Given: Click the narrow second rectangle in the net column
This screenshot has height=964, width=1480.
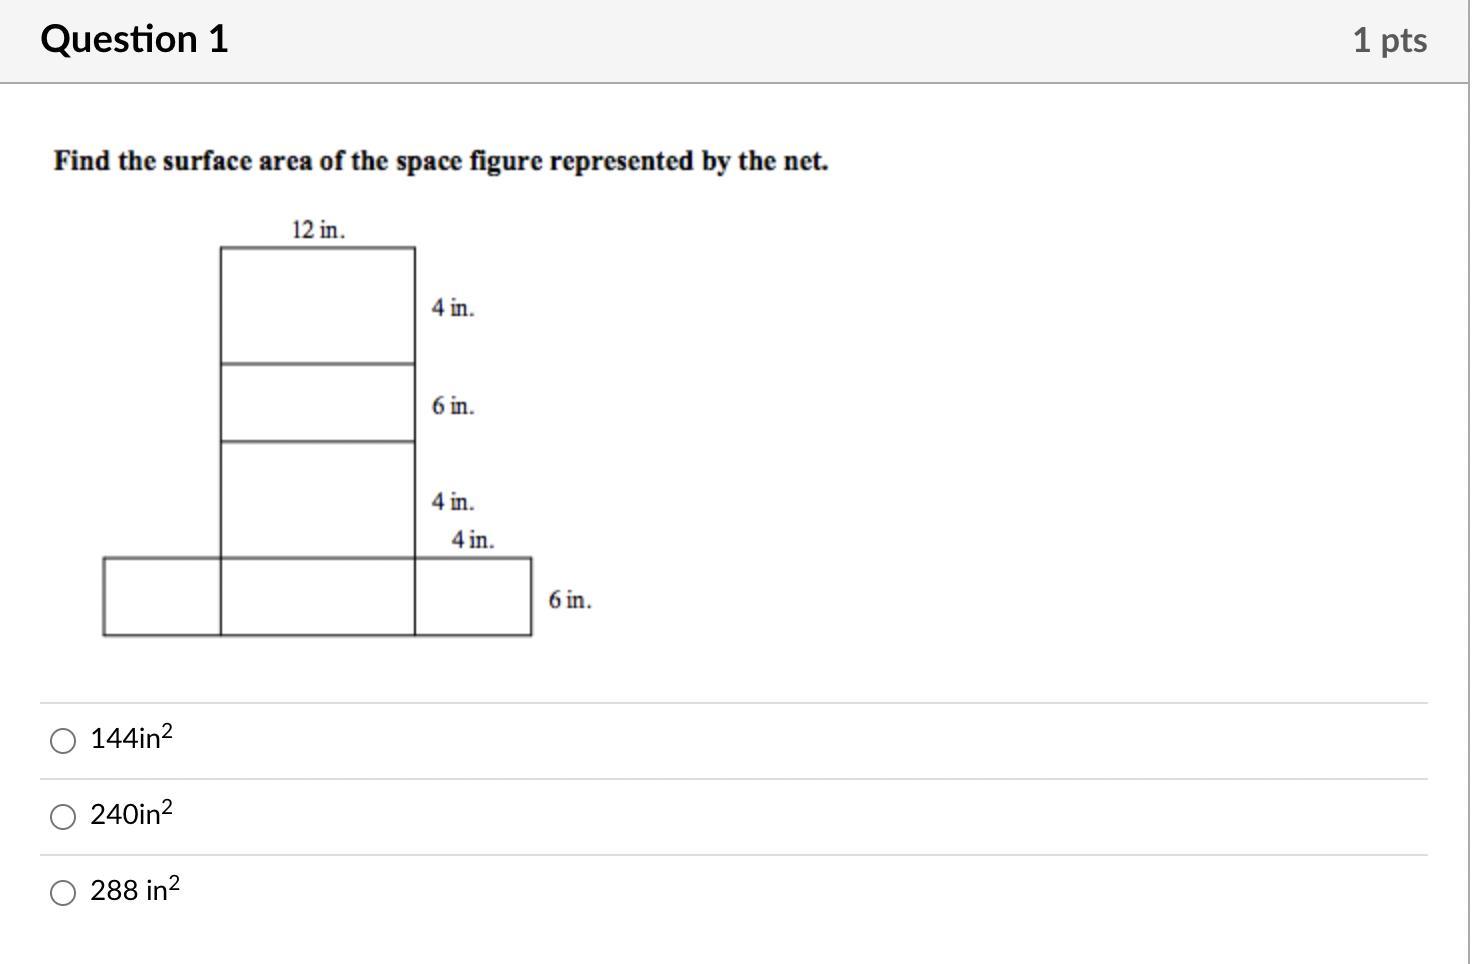Looking at the screenshot, I should (x=318, y=403).
